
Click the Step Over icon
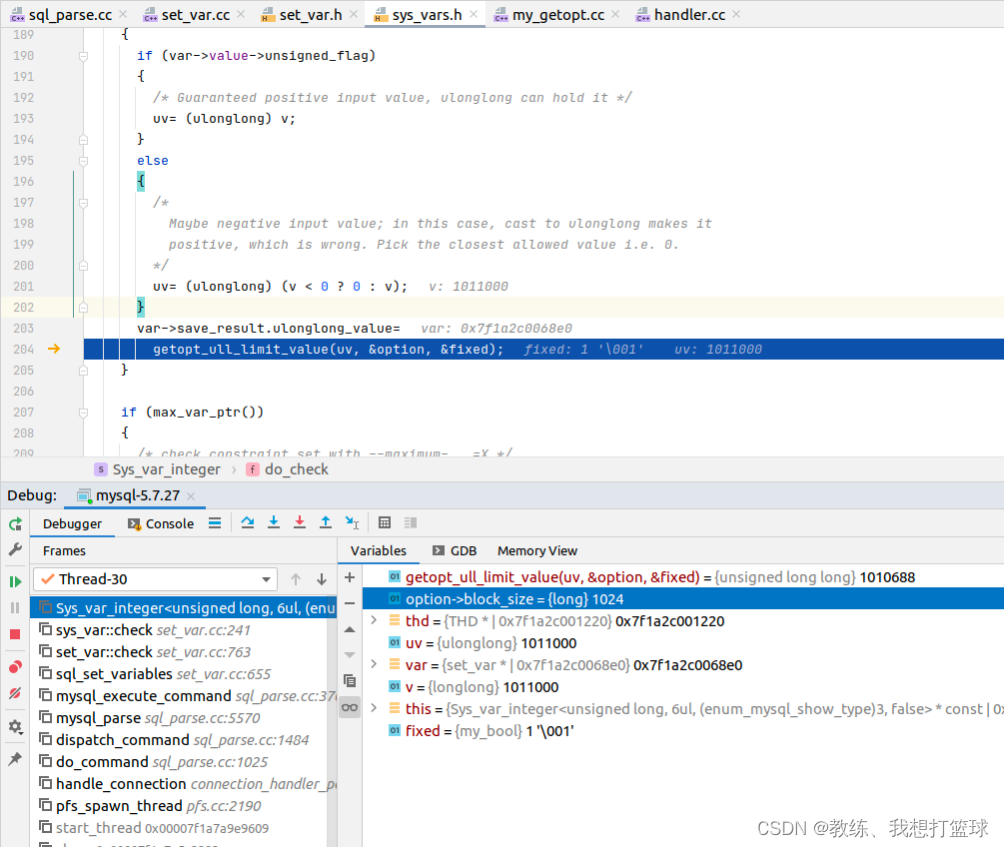point(248,524)
